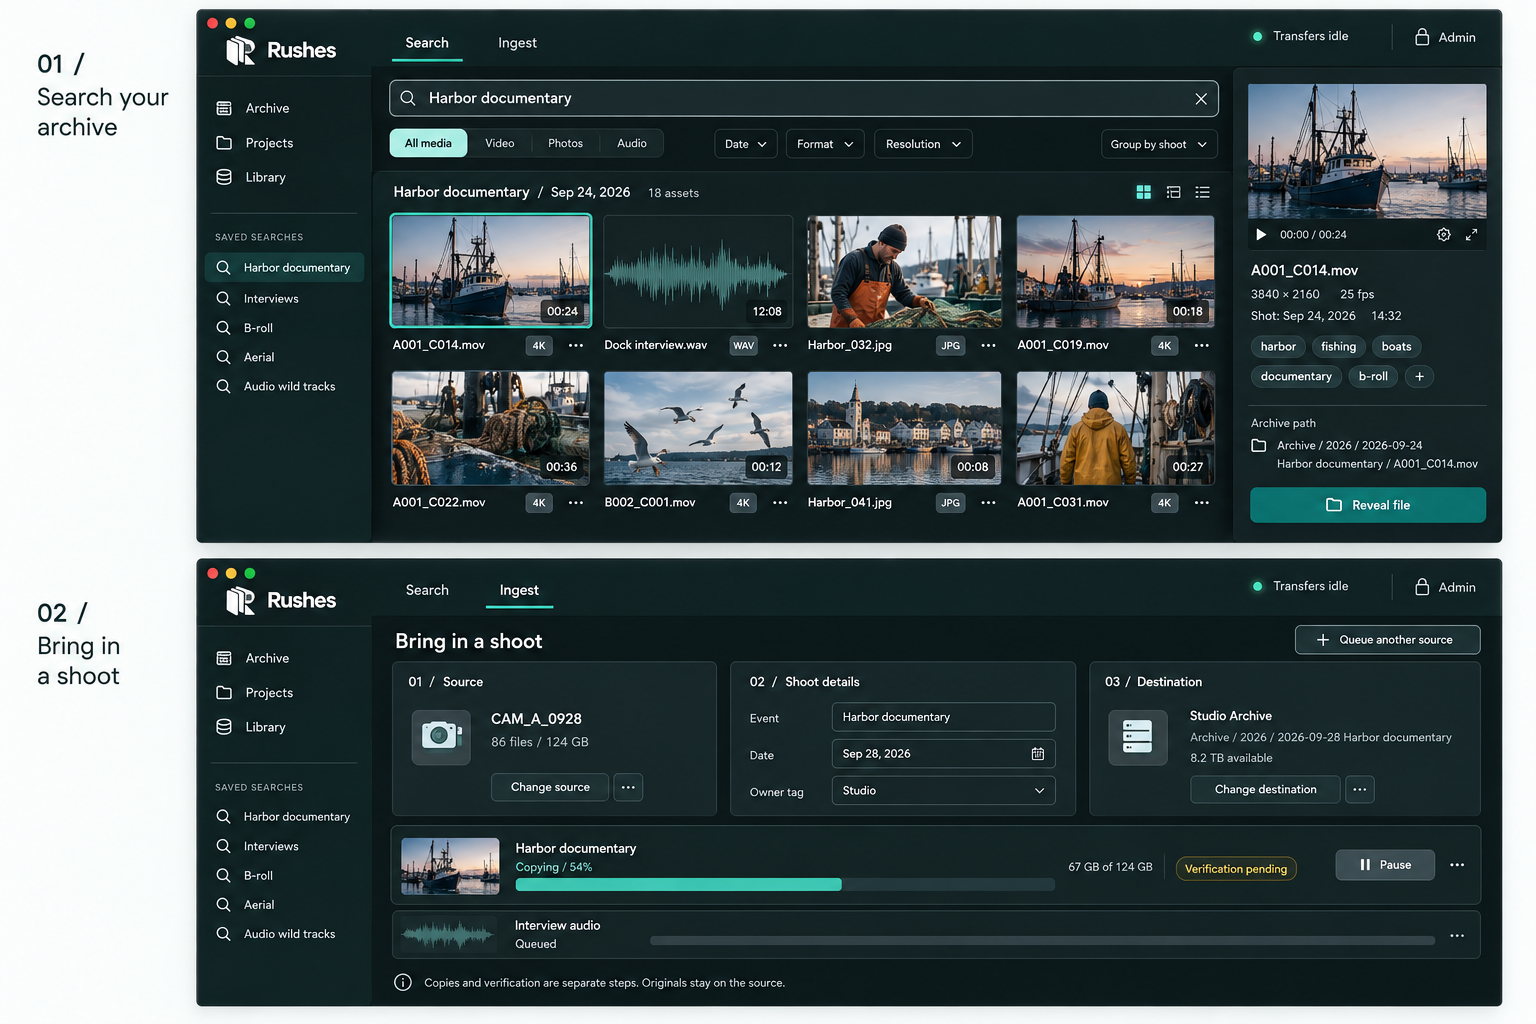Play the A001_C014.mov preview
Screen dimensions: 1536x1024
[x=1261, y=234]
